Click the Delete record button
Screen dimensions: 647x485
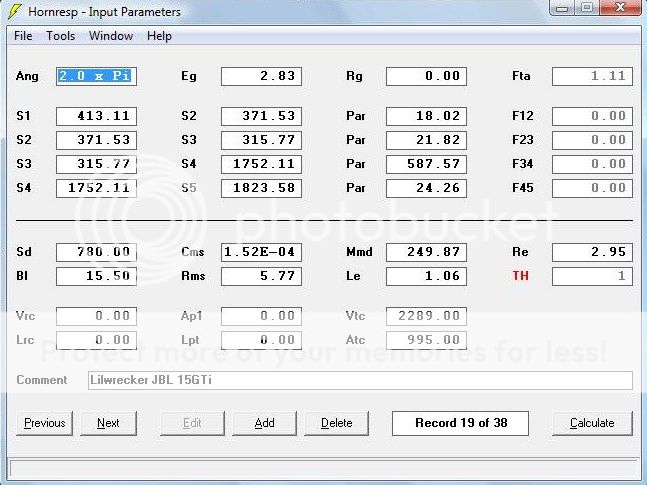coord(336,423)
